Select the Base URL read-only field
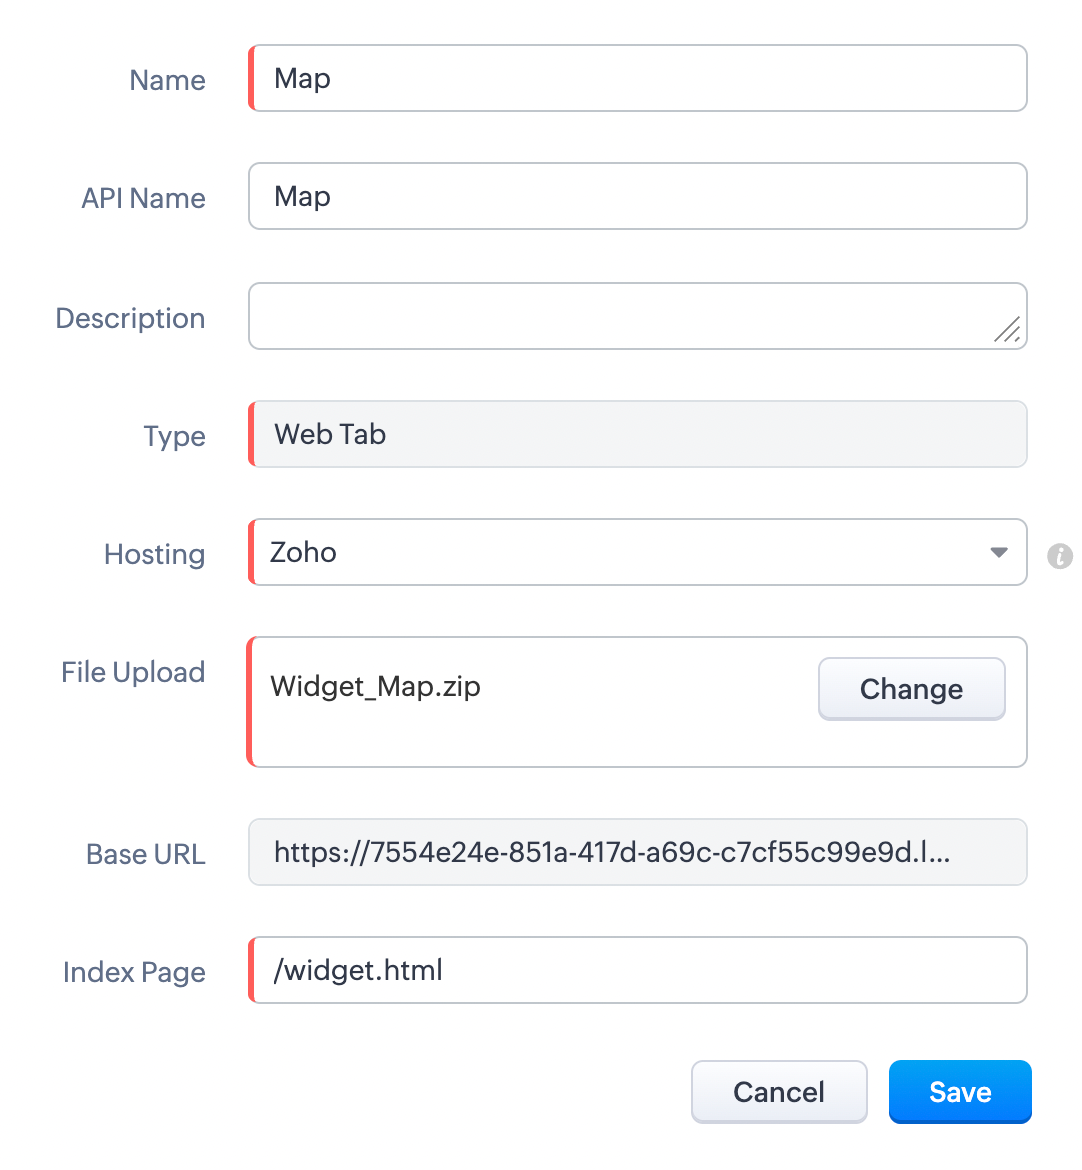Viewport: 1082px width, 1170px height. [638, 852]
